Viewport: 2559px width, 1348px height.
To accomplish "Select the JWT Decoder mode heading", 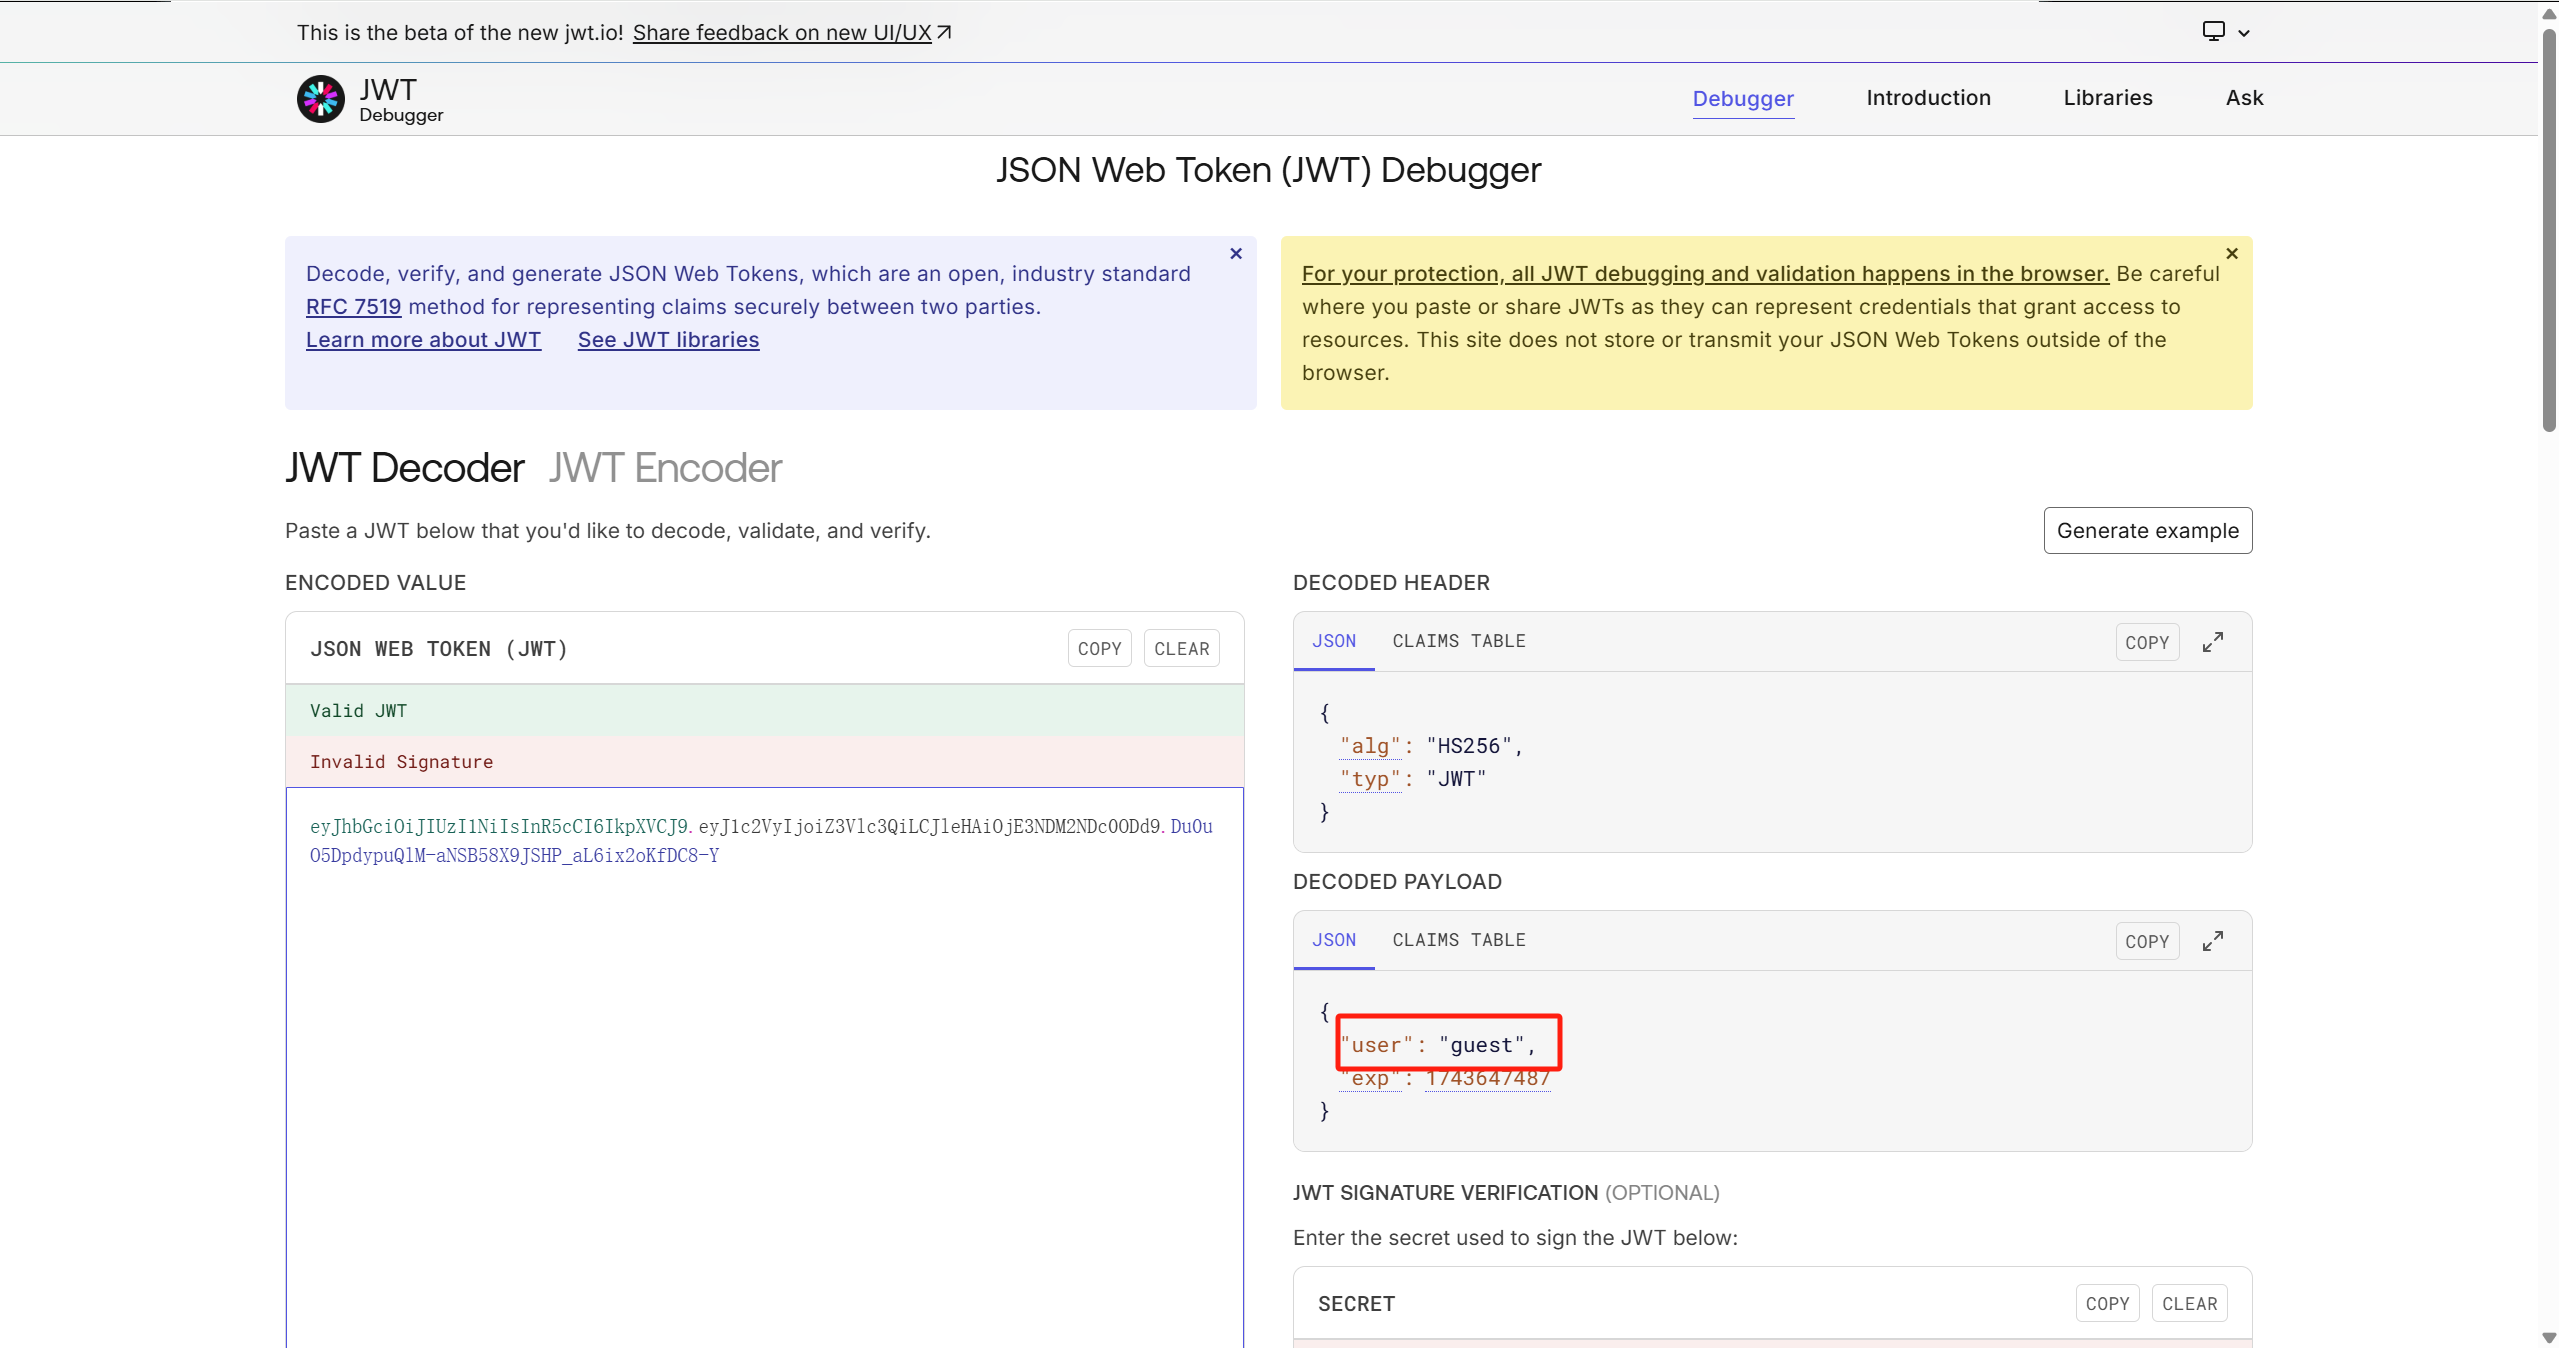I will coord(404,468).
